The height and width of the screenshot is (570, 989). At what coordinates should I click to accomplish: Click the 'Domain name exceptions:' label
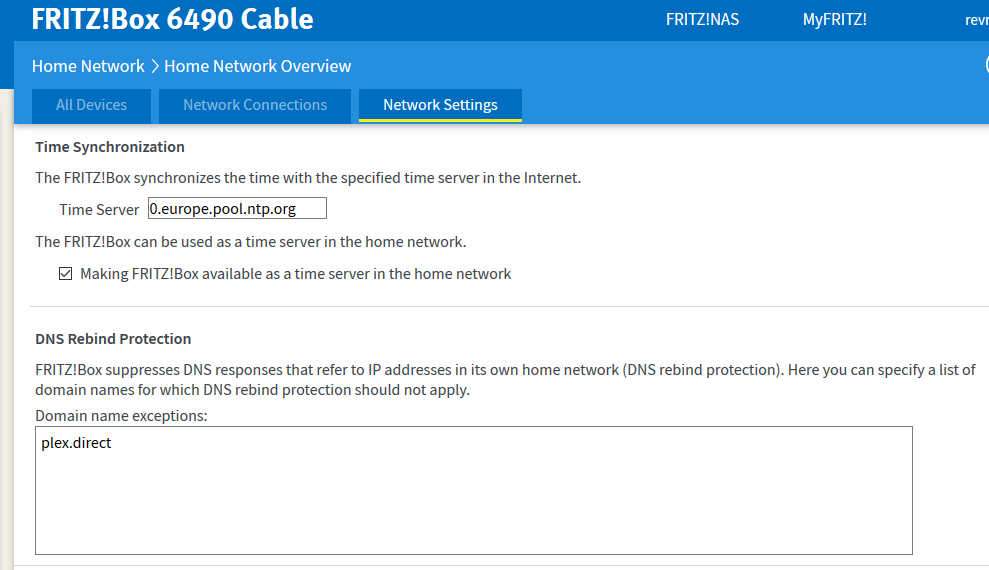(121, 415)
